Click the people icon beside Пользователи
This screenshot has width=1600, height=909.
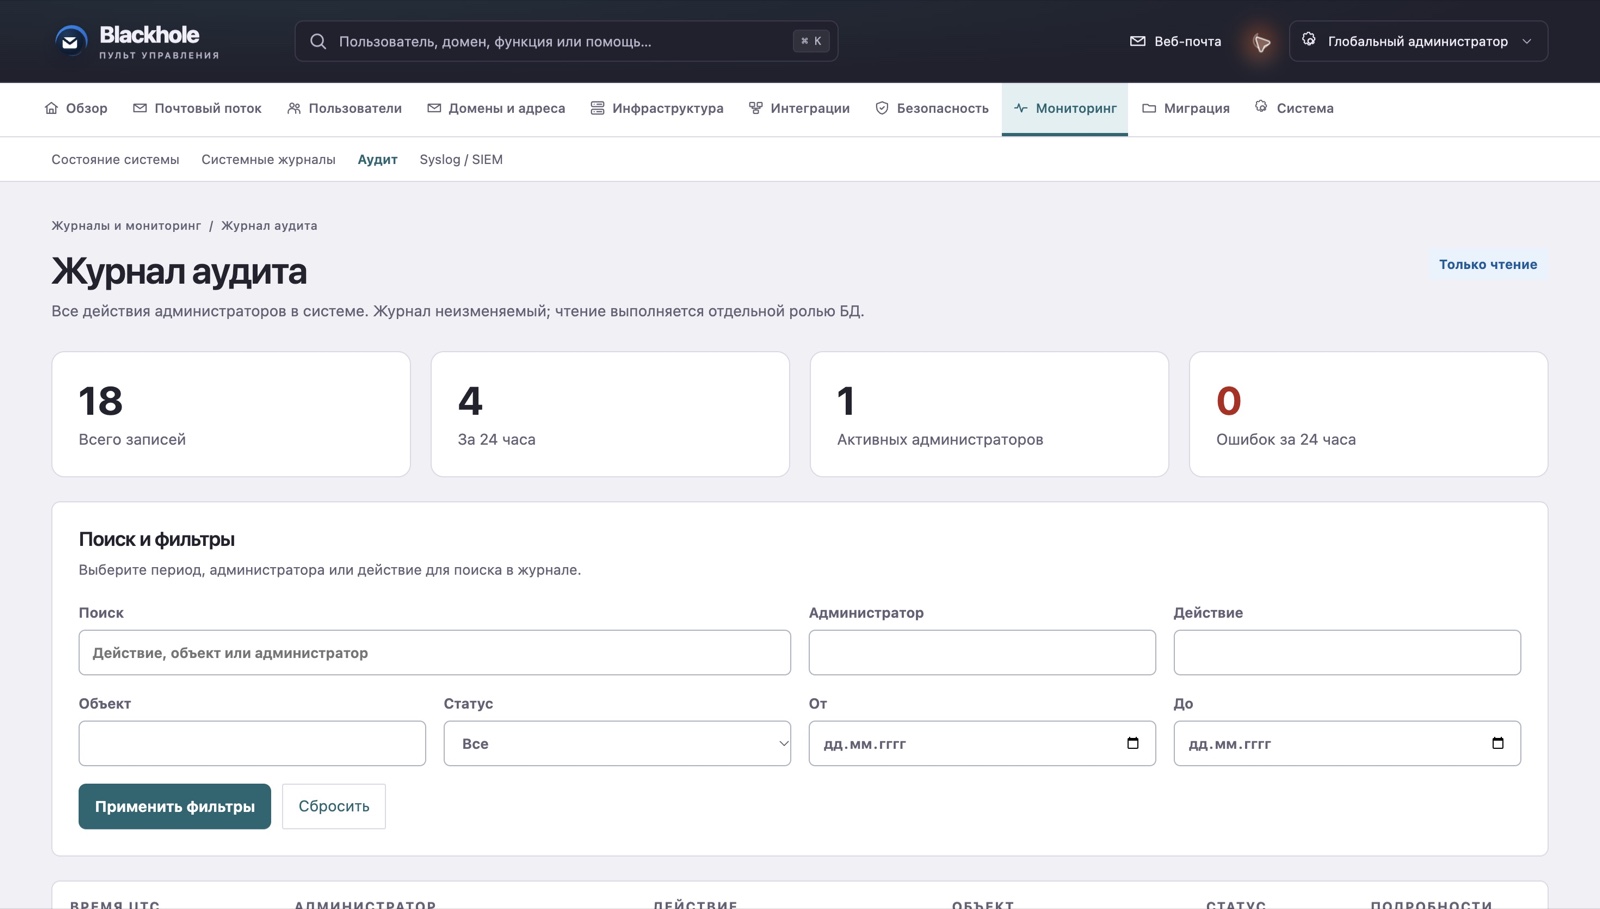coord(294,108)
